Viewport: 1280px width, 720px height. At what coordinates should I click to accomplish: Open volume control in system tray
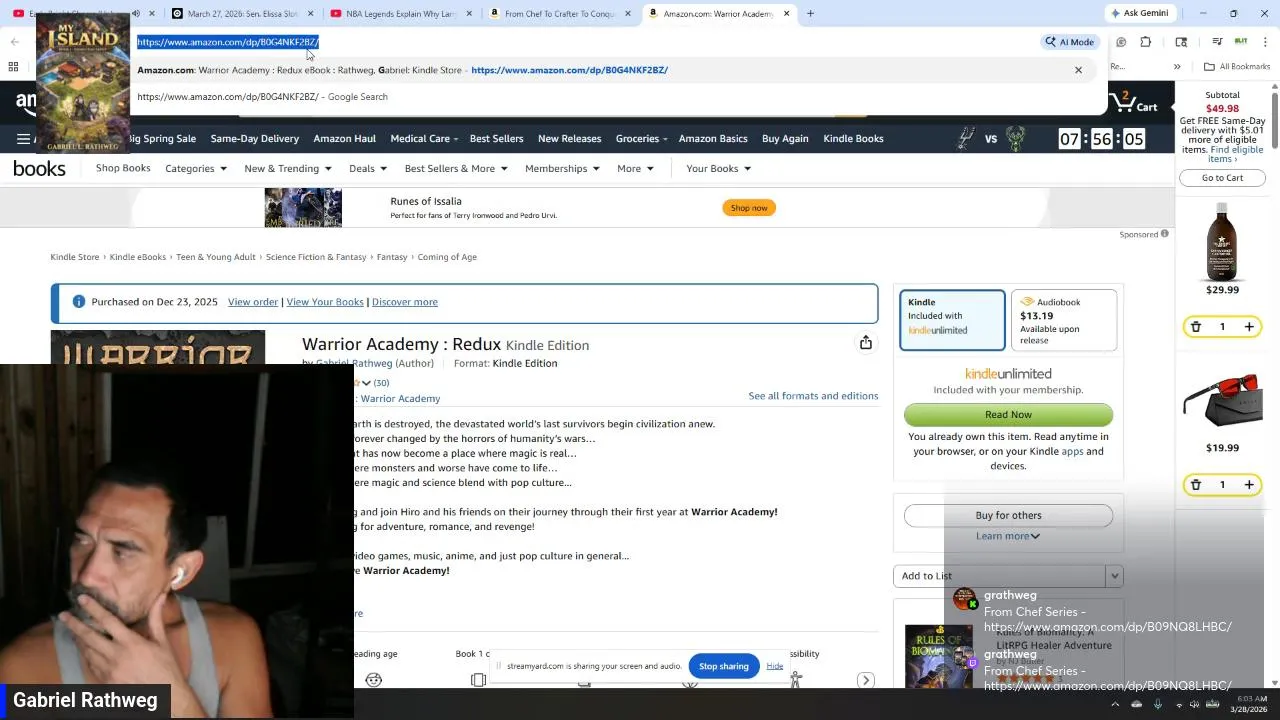[1194, 704]
